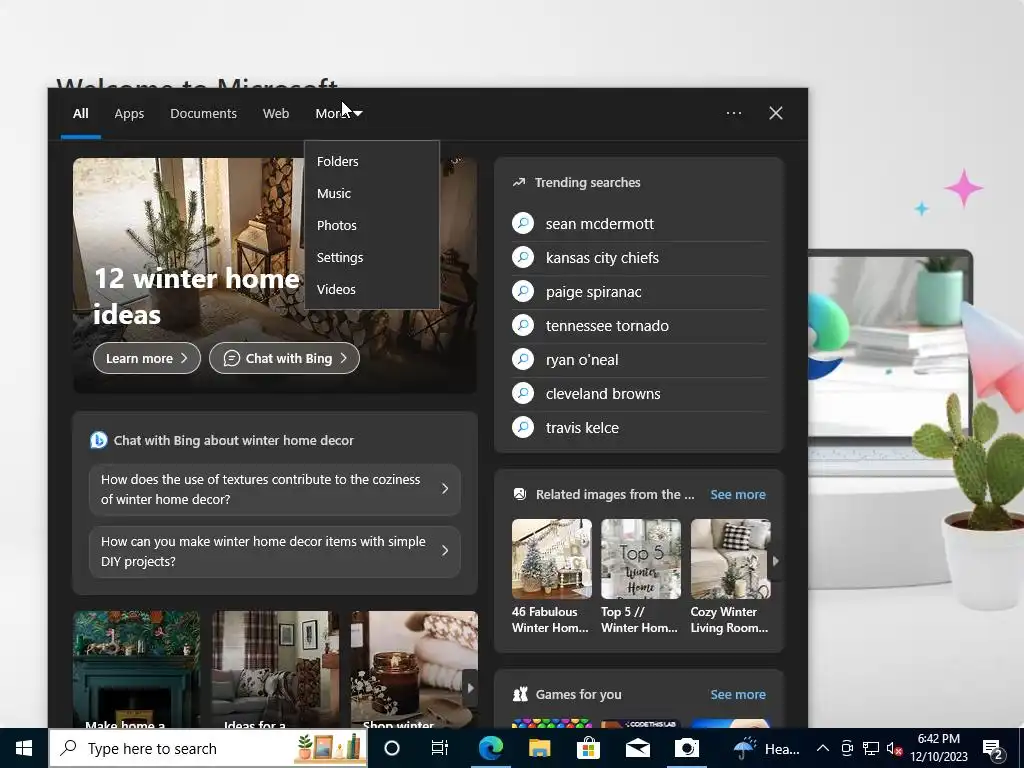Image resolution: width=1024 pixels, height=768 pixels.
Task: Click Related images section icon
Action: (x=520, y=494)
